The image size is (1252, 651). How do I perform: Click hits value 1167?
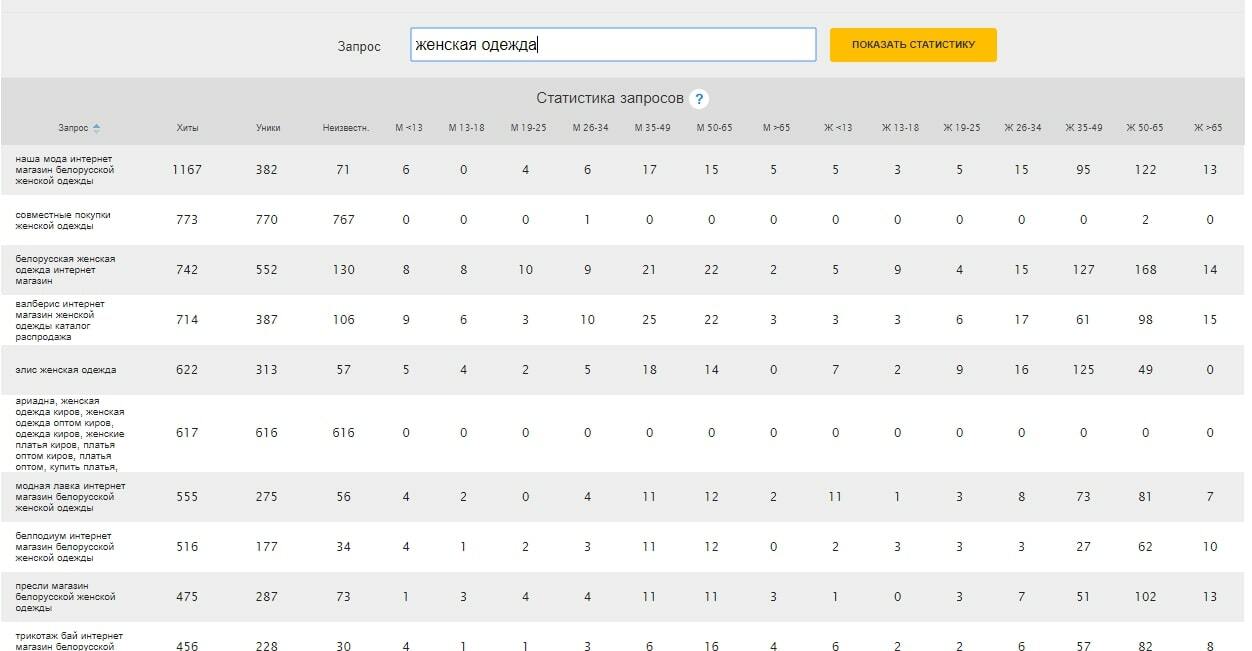(x=187, y=170)
